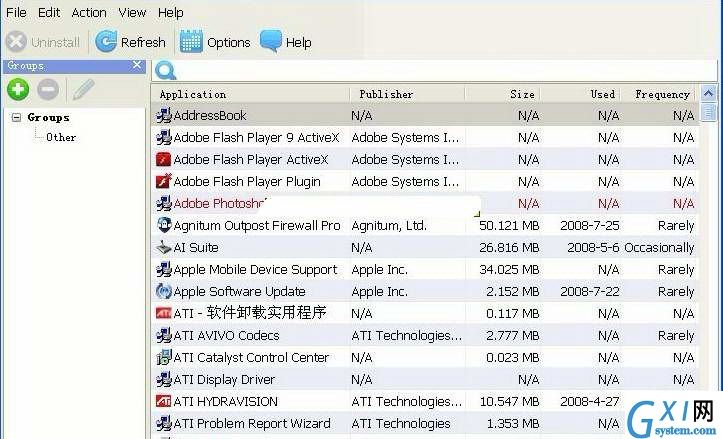Screen dimensions: 723x439
Task: Collapse the Groups tree node
Action: tap(16, 117)
